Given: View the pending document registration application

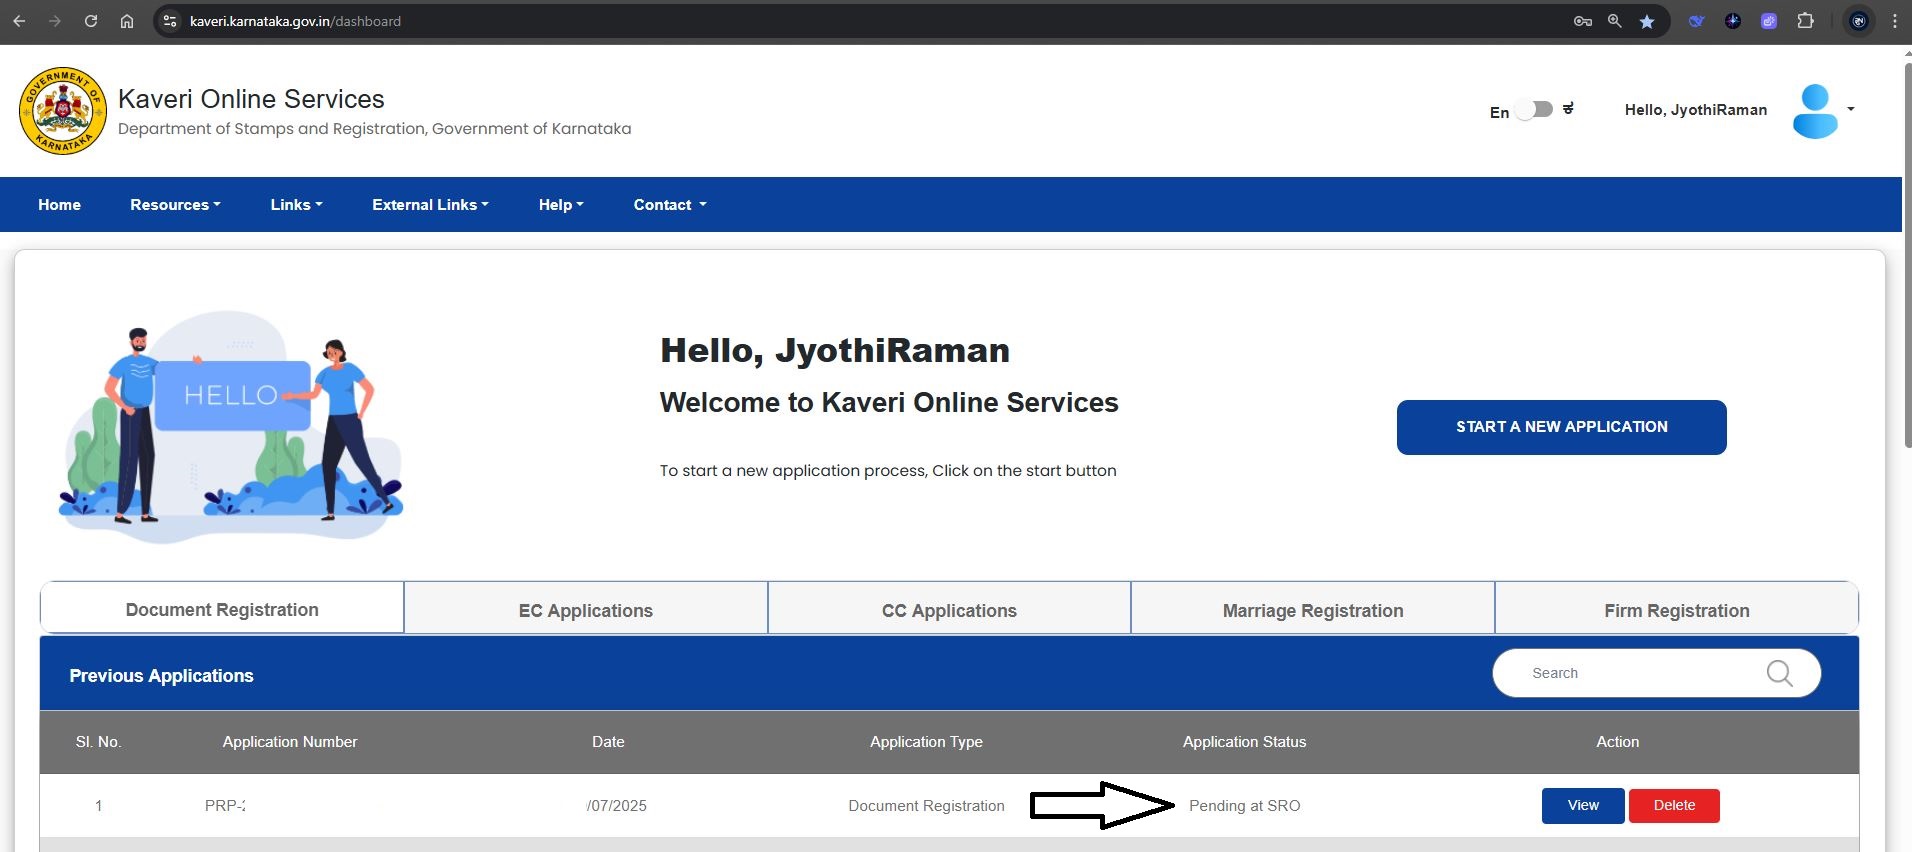Looking at the screenshot, I should (1582, 806).
